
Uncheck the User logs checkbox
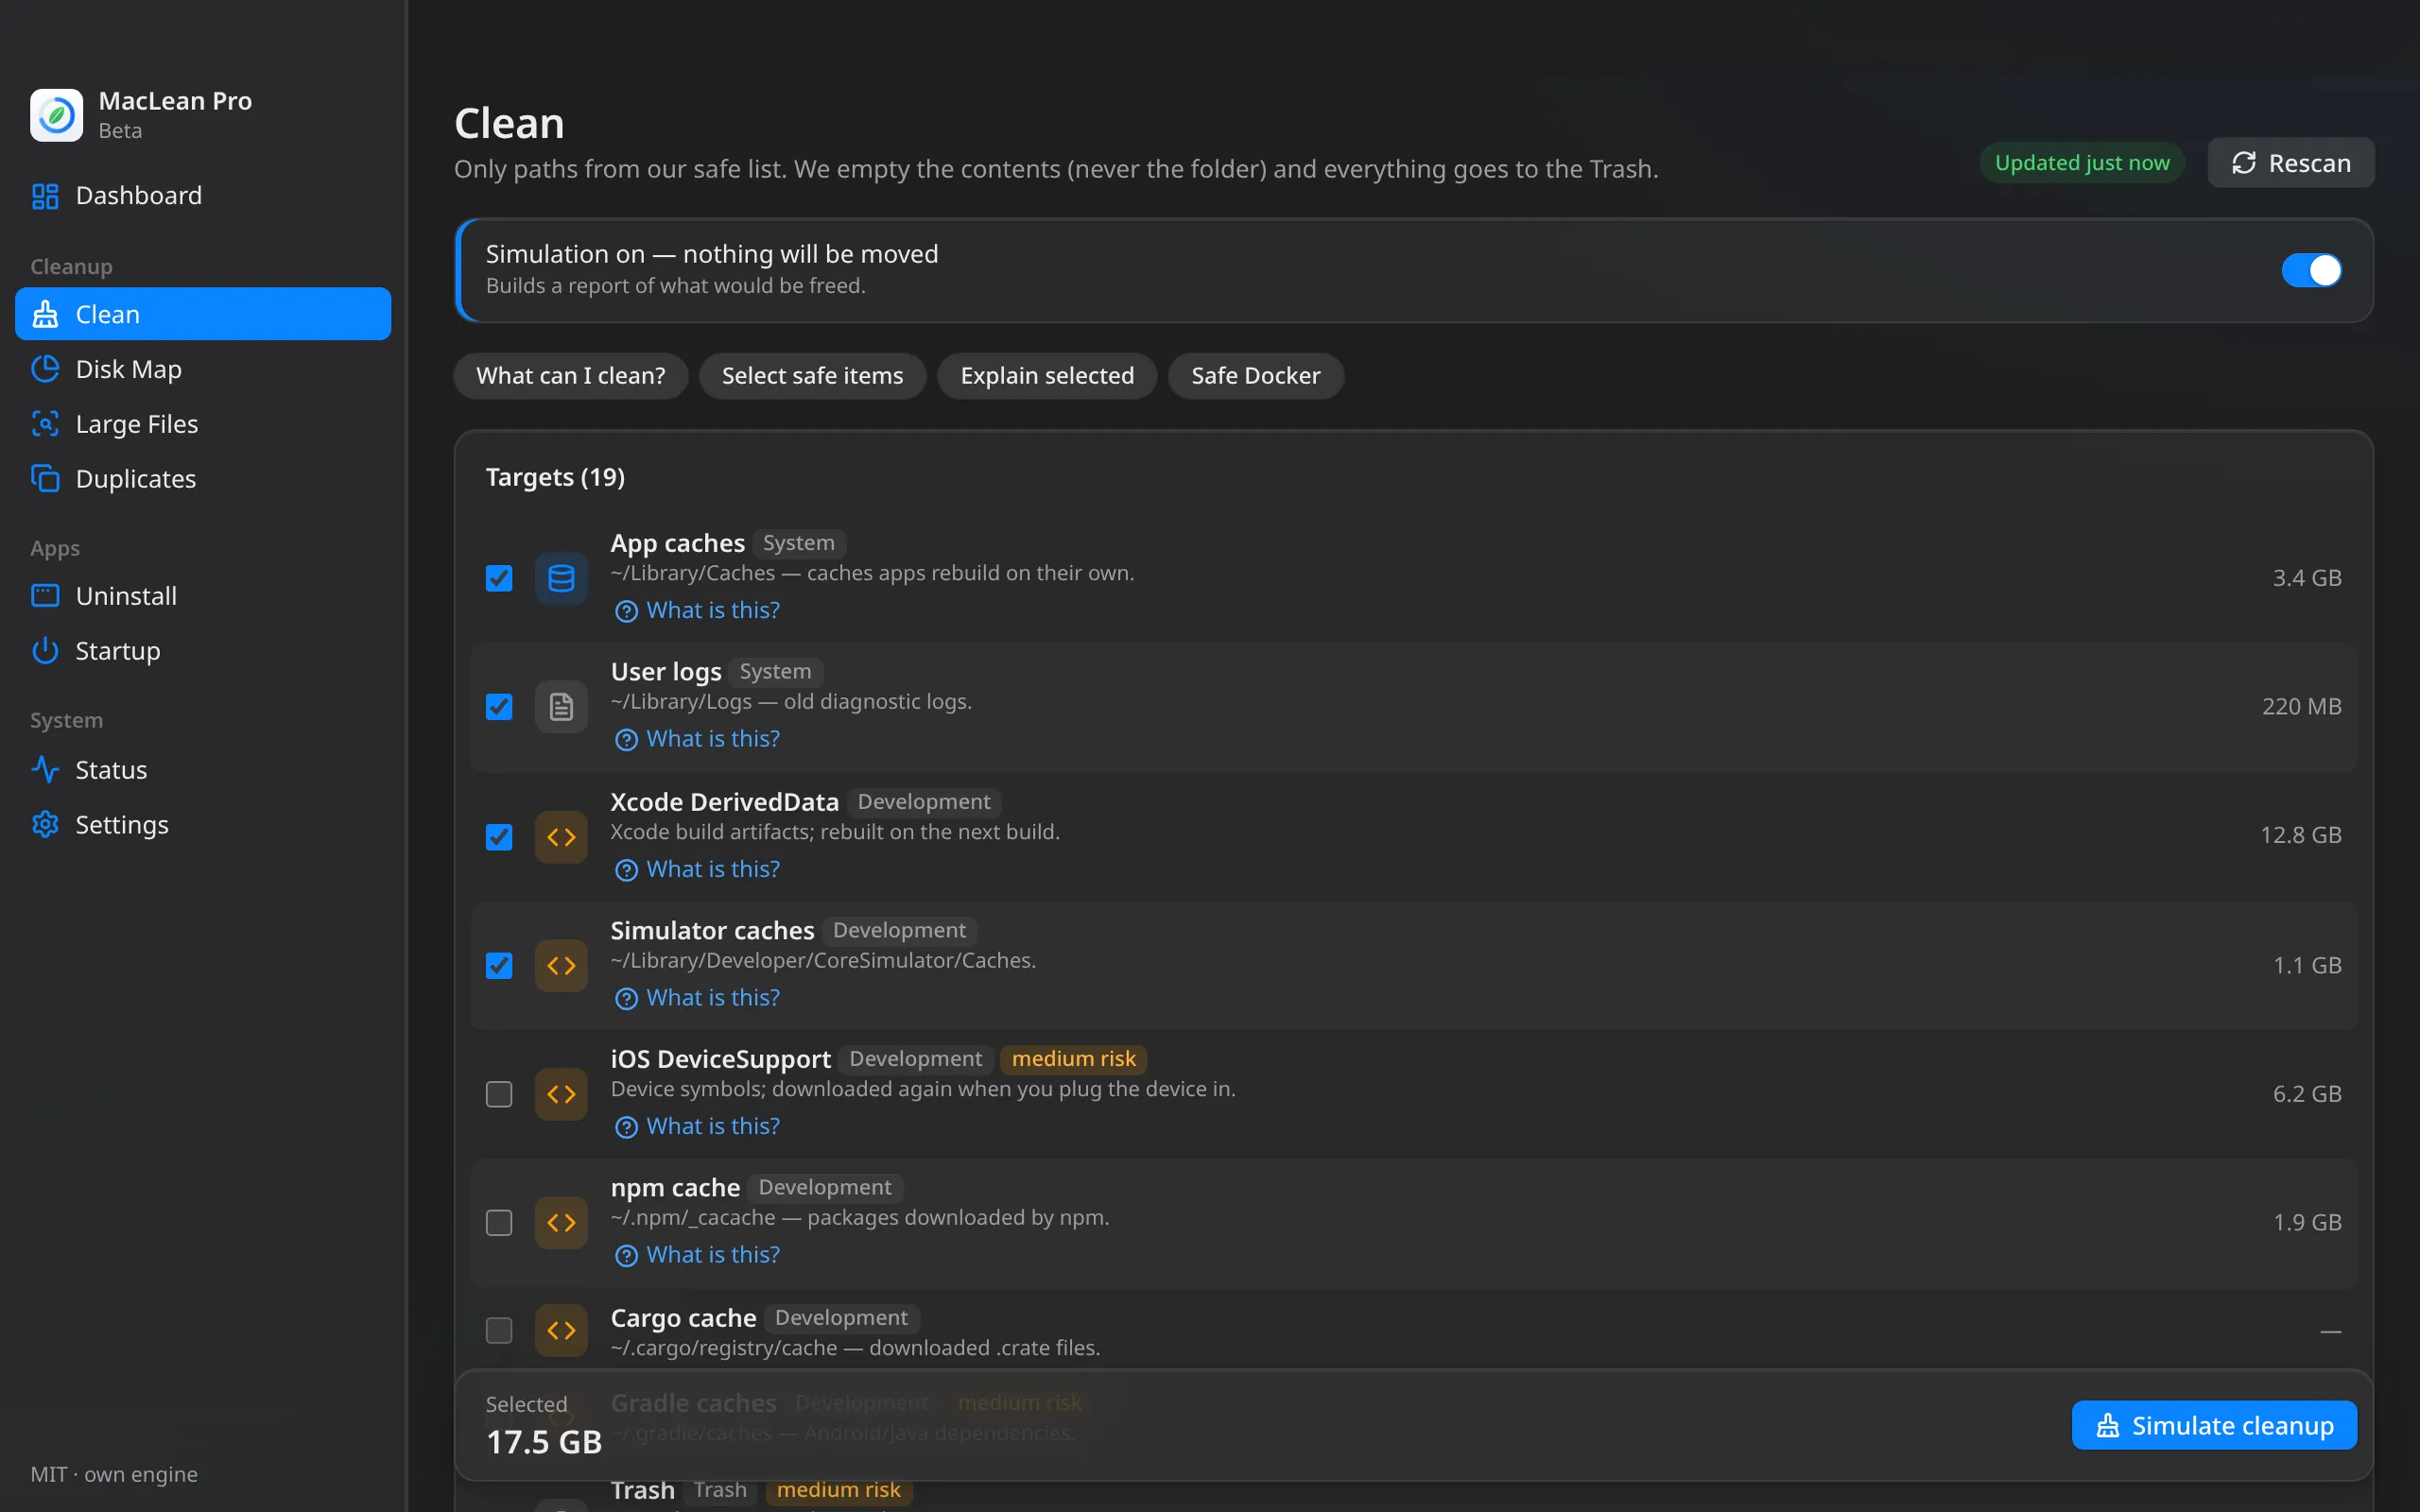[x=499, y=707]
